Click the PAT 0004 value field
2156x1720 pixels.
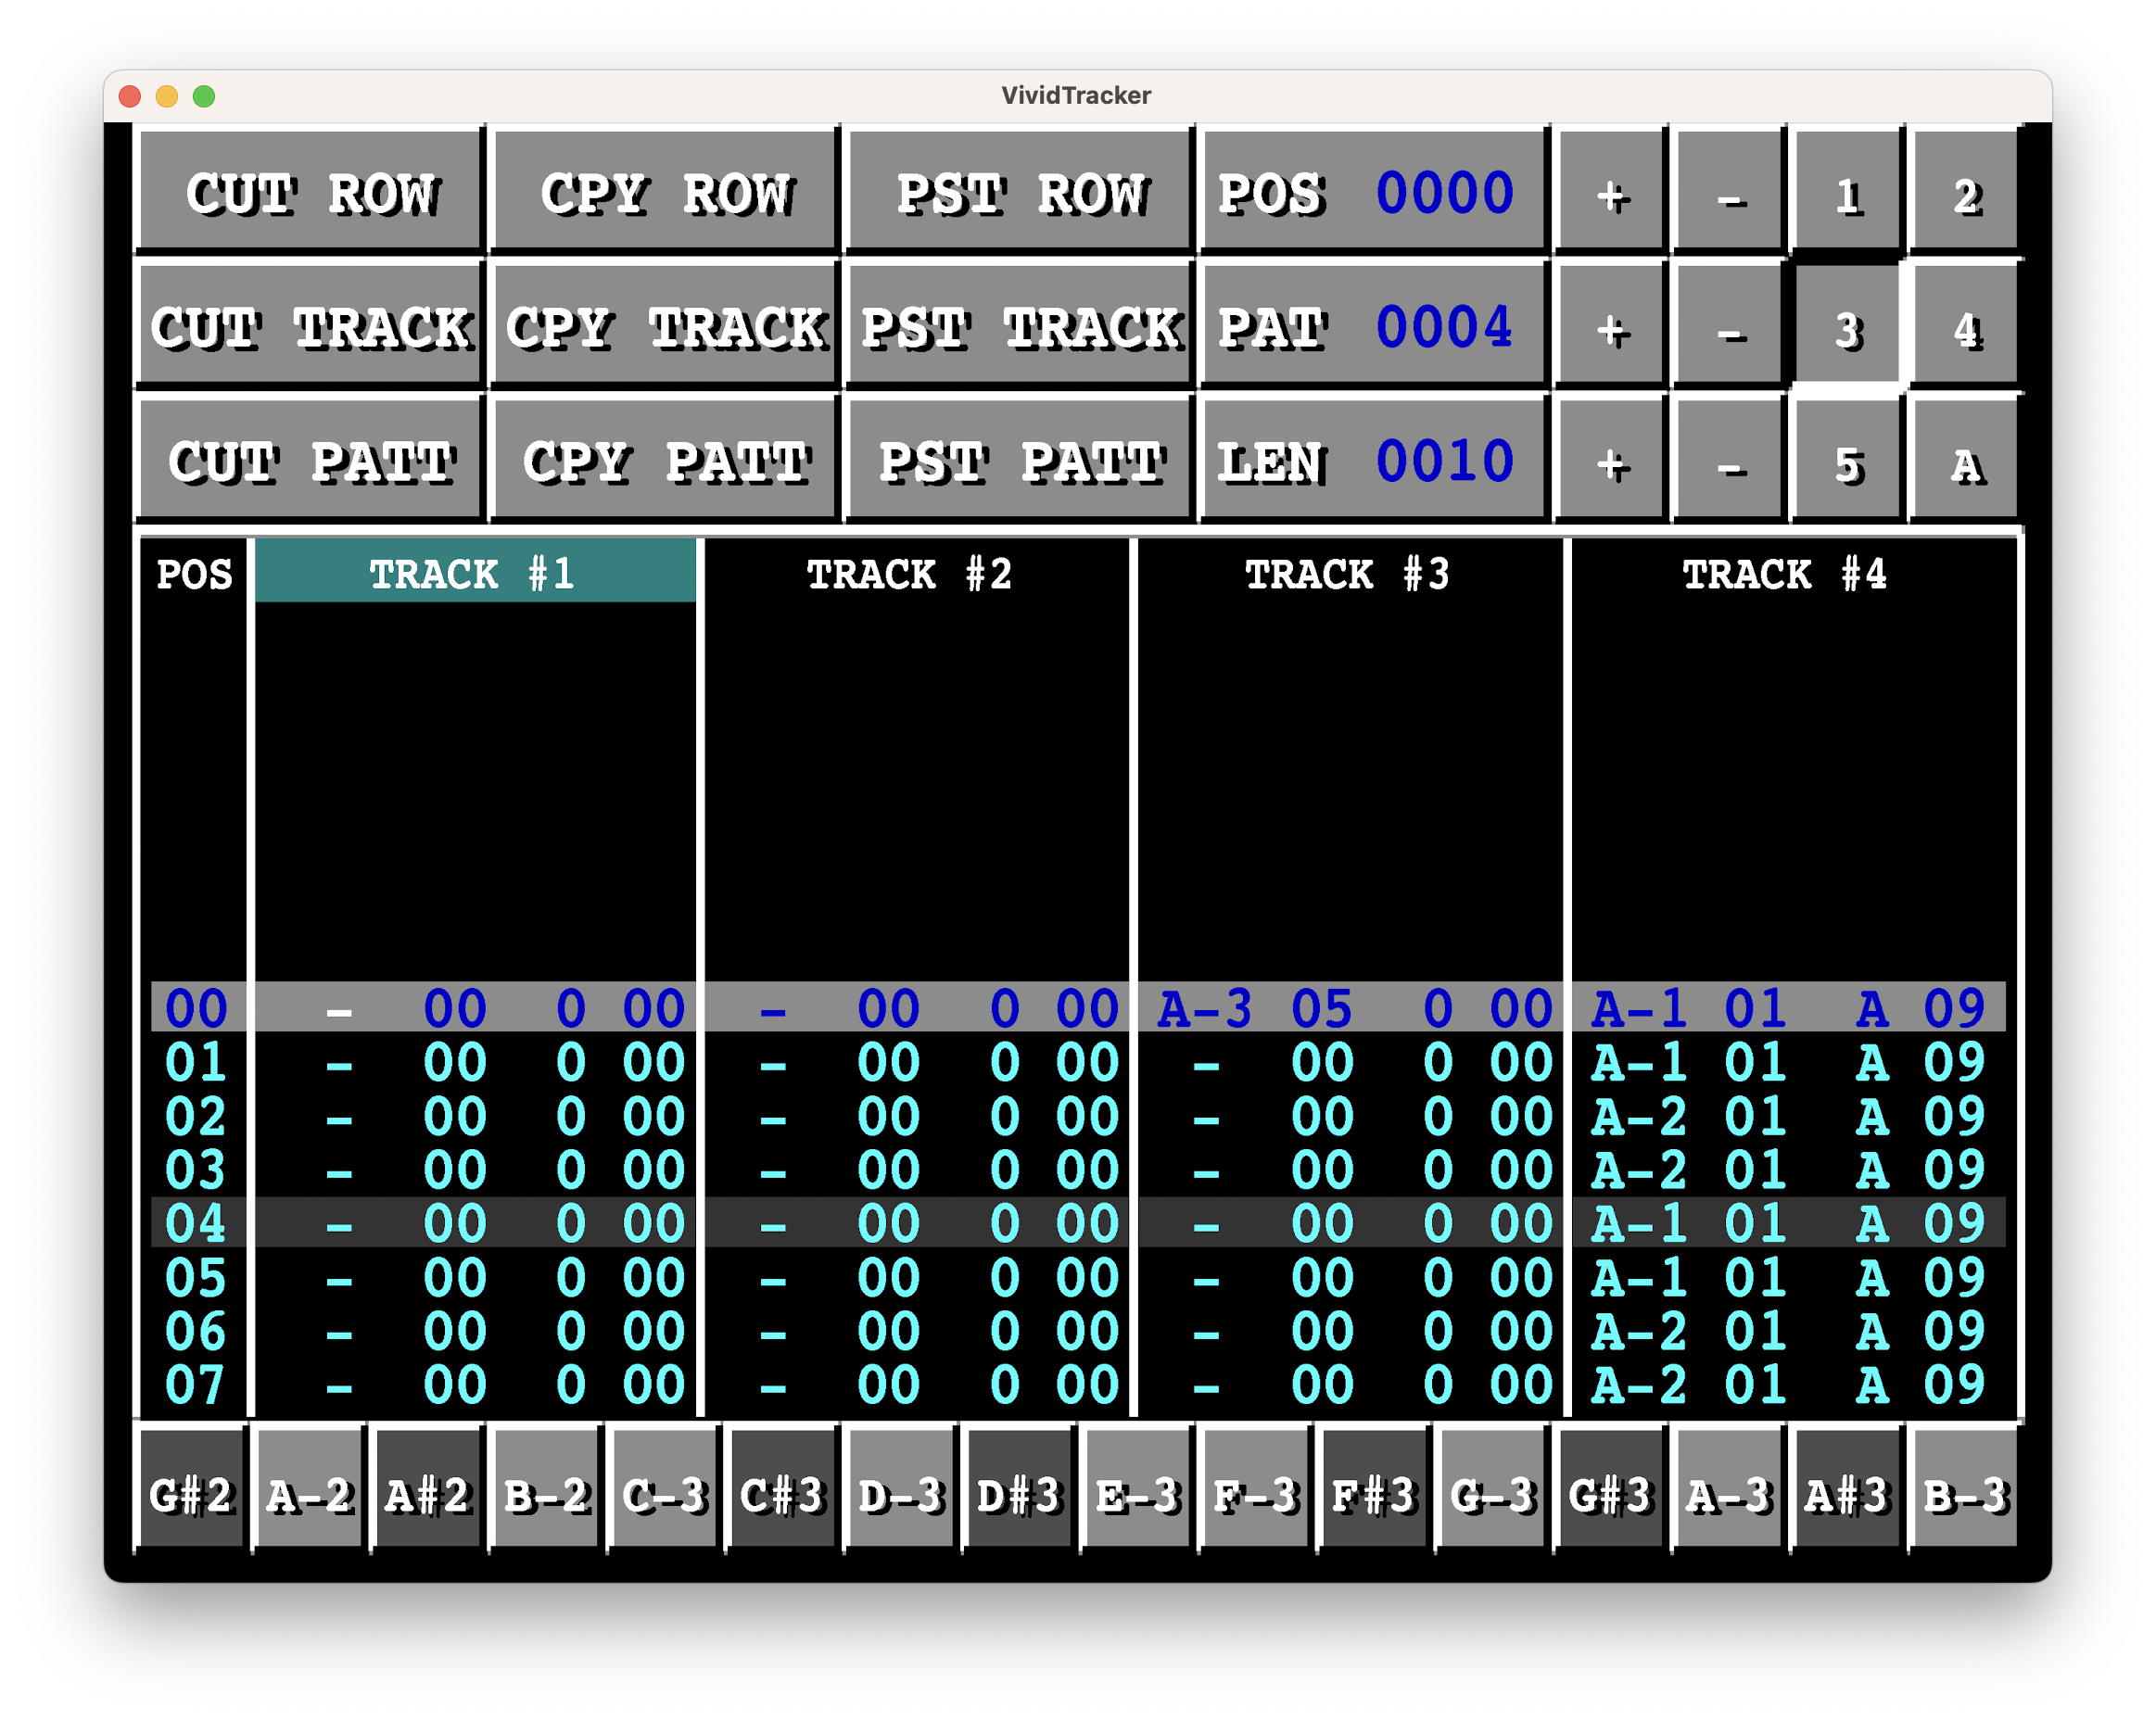tap(1443, 326)
